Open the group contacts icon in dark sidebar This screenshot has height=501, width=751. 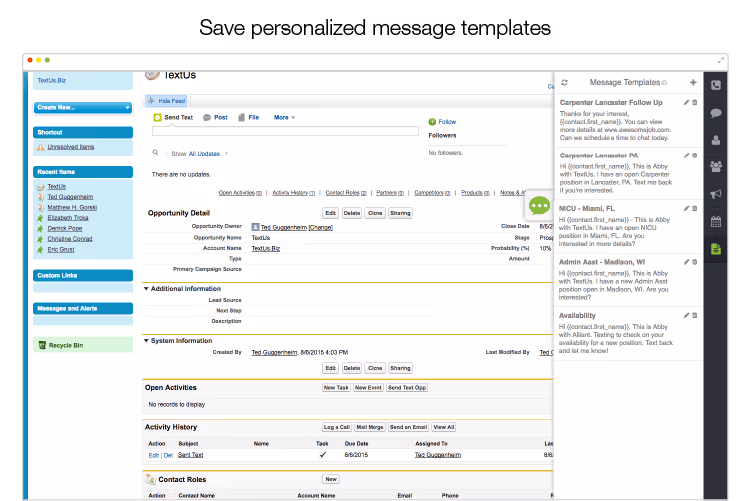click(x=716, y=167)
